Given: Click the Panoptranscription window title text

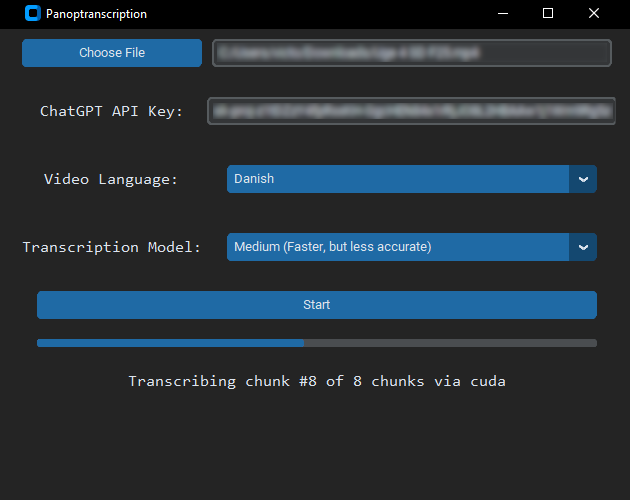Looking at the screenshot, I should click(x=98, y=14).
